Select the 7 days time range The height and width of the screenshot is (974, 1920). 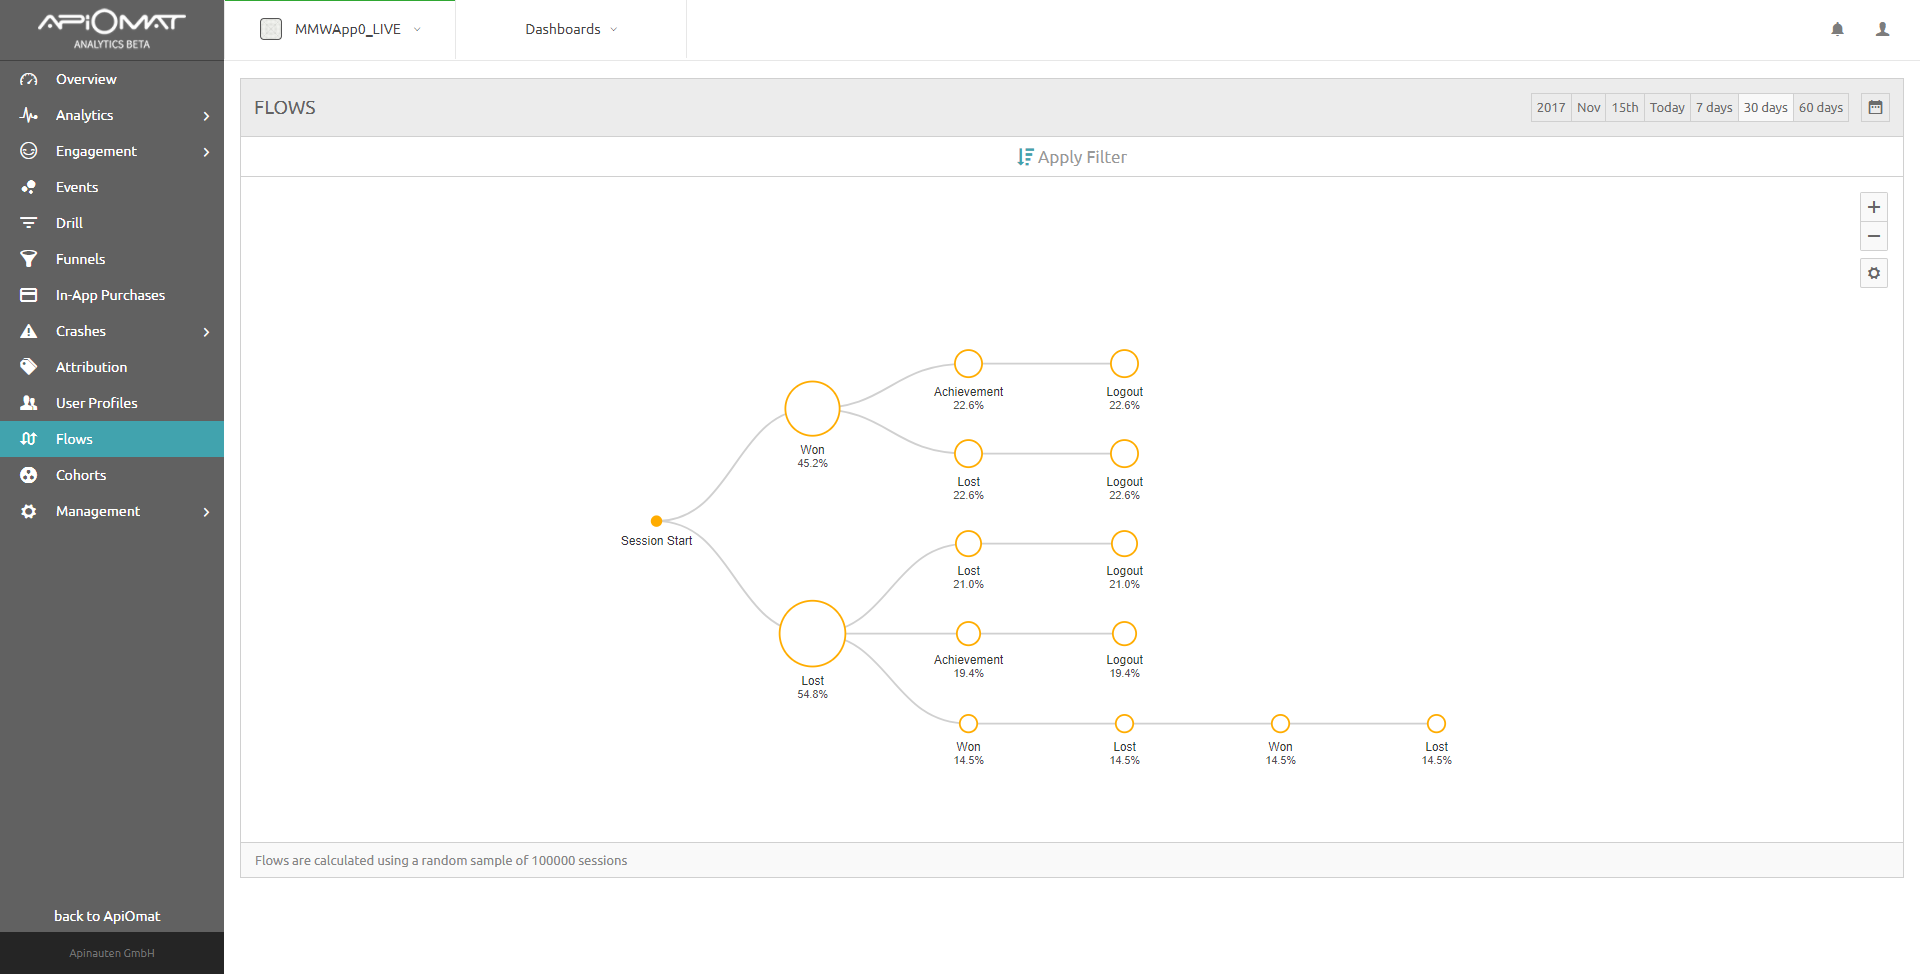[x=1713, y=107]
